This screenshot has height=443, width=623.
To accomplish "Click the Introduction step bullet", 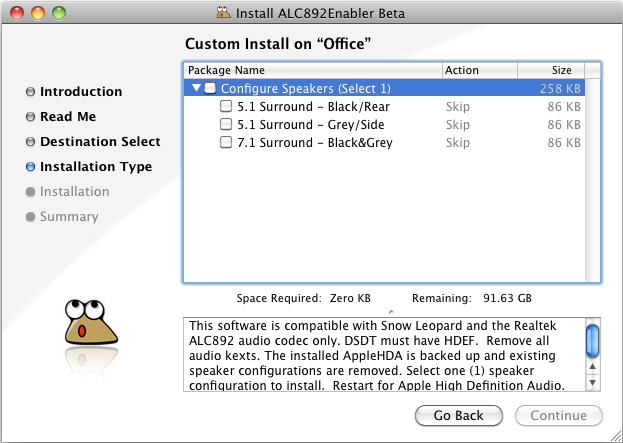I will [30, 92].
